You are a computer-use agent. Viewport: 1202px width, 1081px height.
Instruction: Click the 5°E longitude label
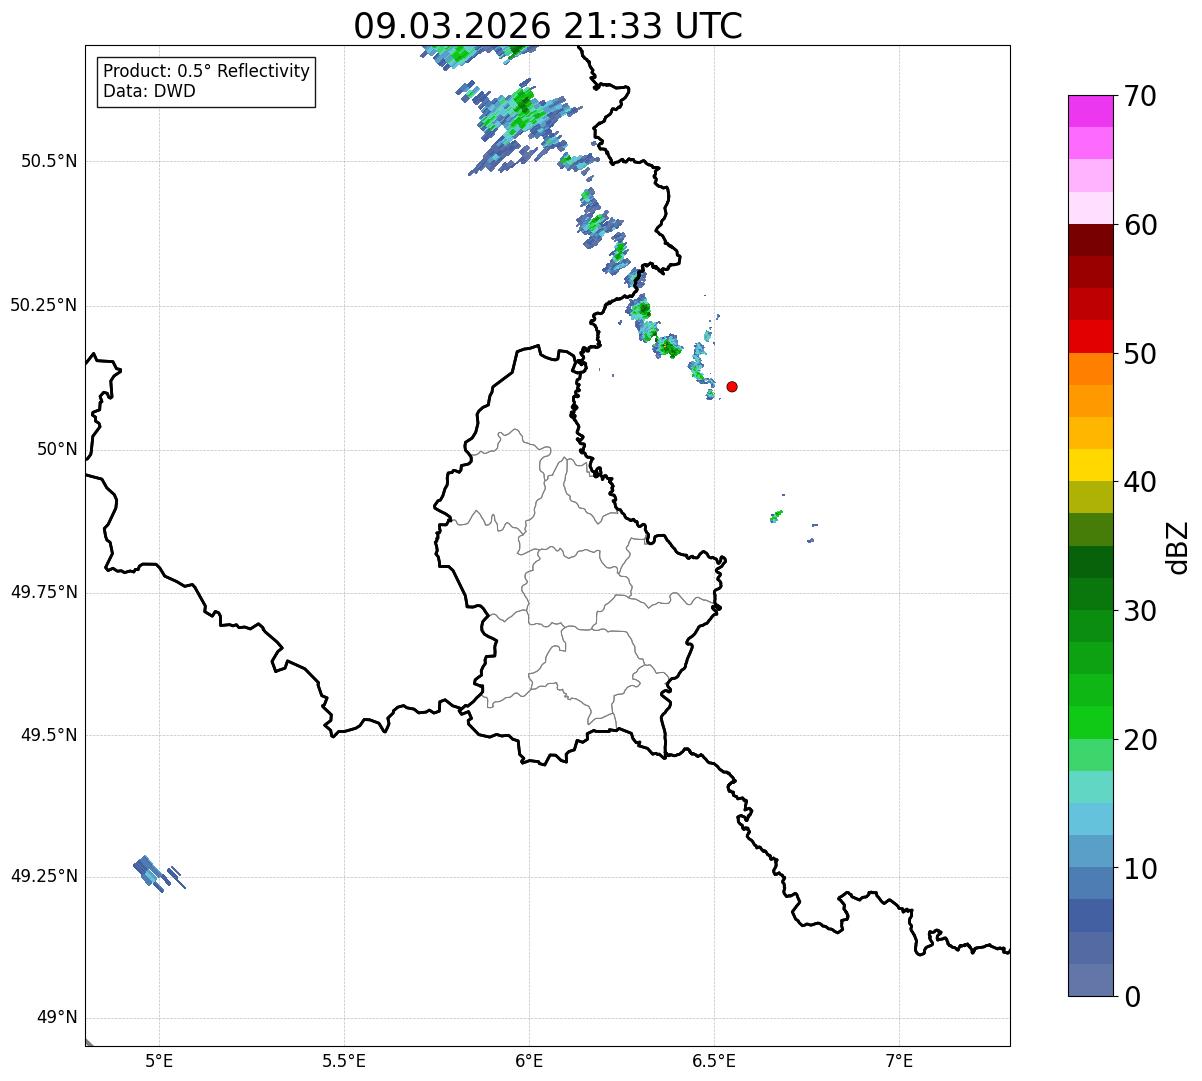click(159, 1060)
